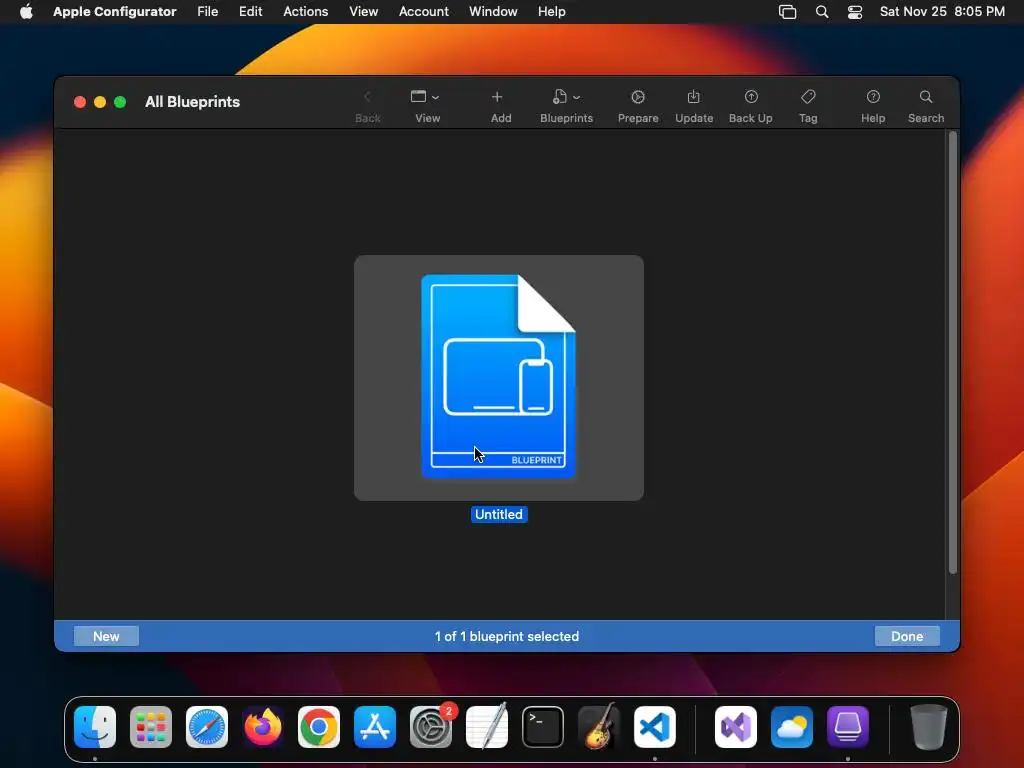
Task: Click the vertical scrollbar in blueprints window
Action: coord(953,353)
